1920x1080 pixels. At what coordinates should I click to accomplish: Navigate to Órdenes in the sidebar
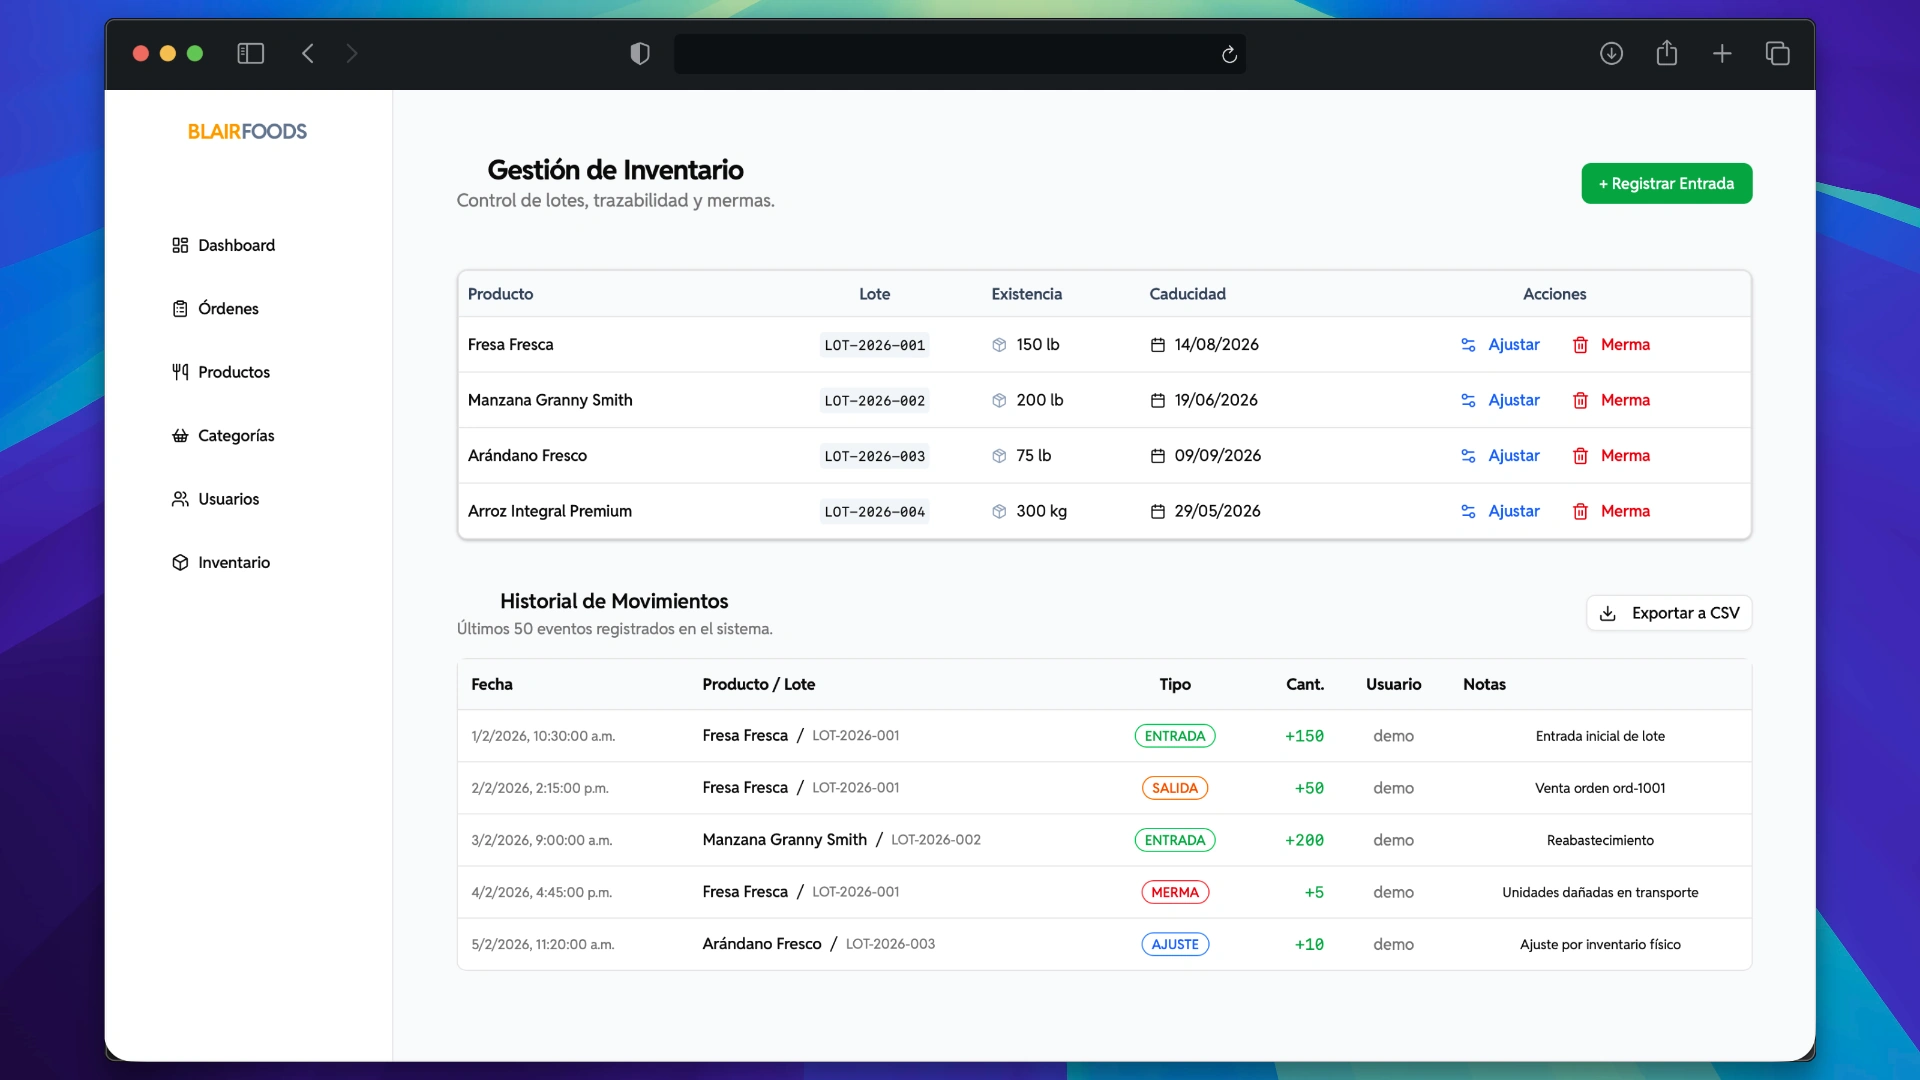[228, 309]
